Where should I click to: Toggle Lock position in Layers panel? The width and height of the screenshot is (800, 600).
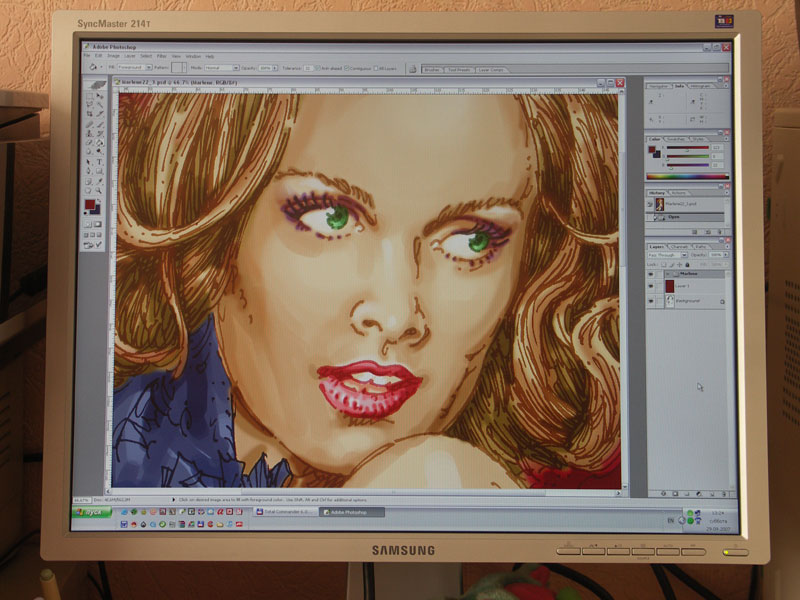coord(680,265)
